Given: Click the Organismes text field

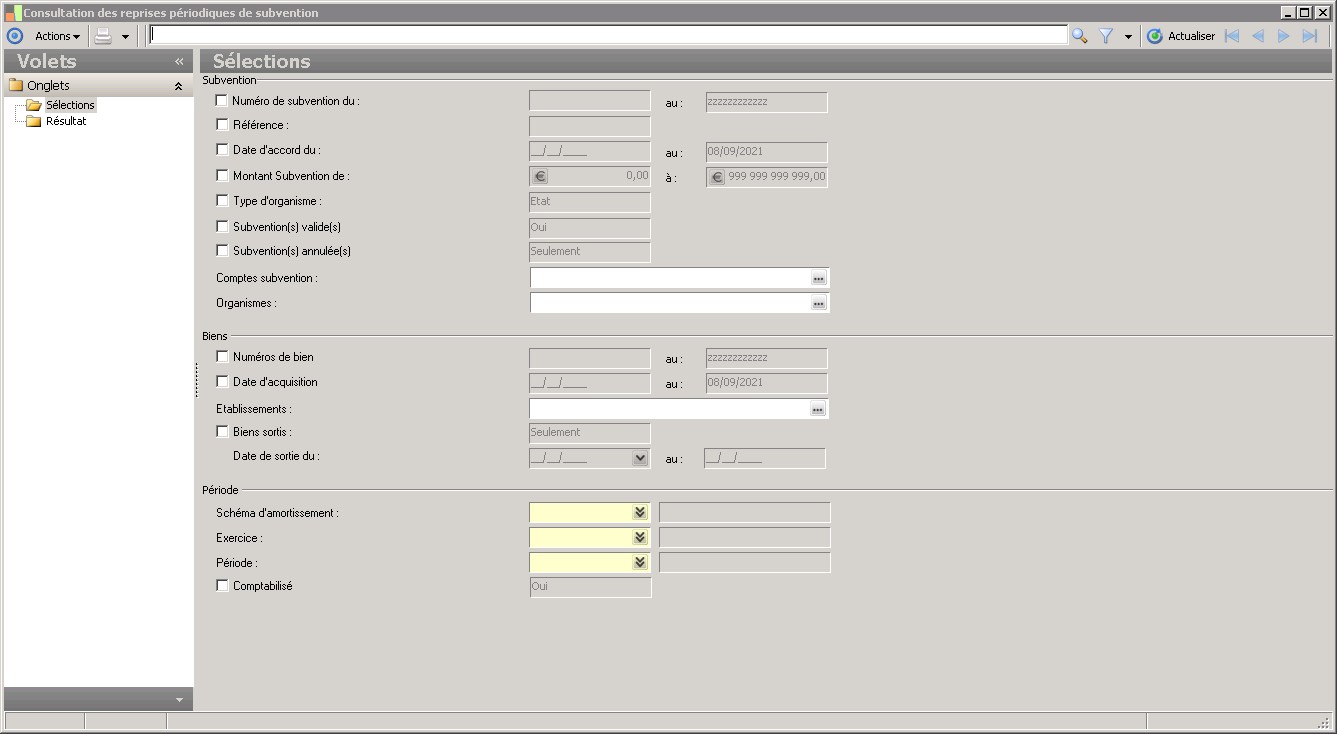Looking at the screenshot, I should point(669,303).
